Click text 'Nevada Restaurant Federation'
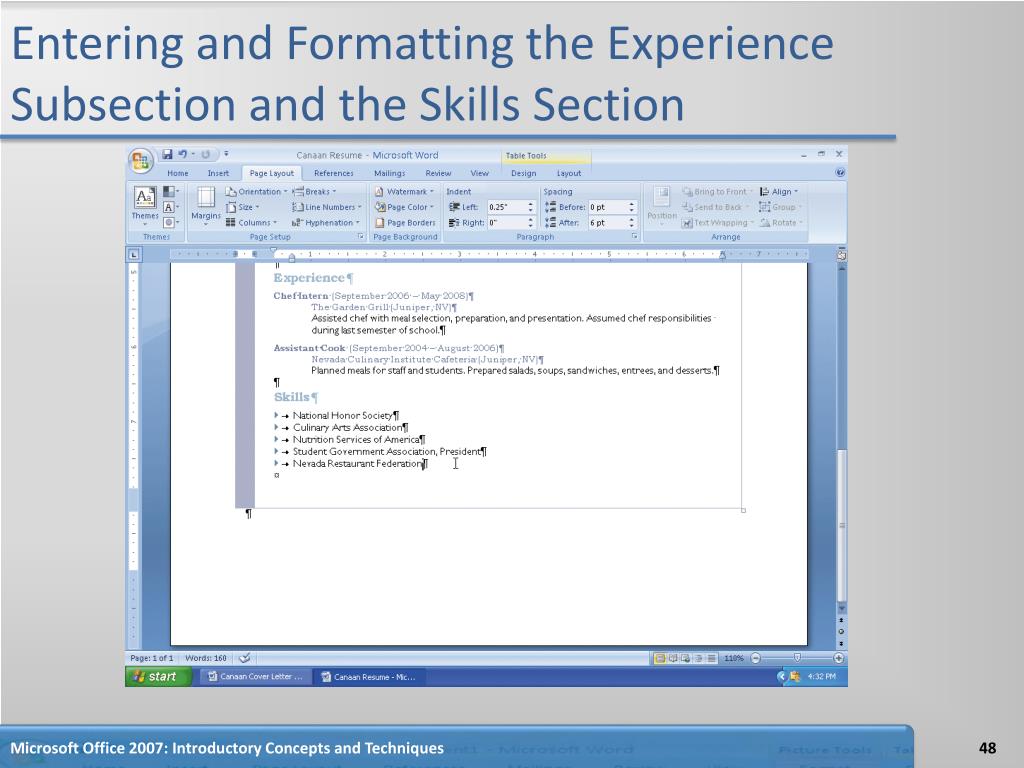1024x768 pixels. click(358, 464)
